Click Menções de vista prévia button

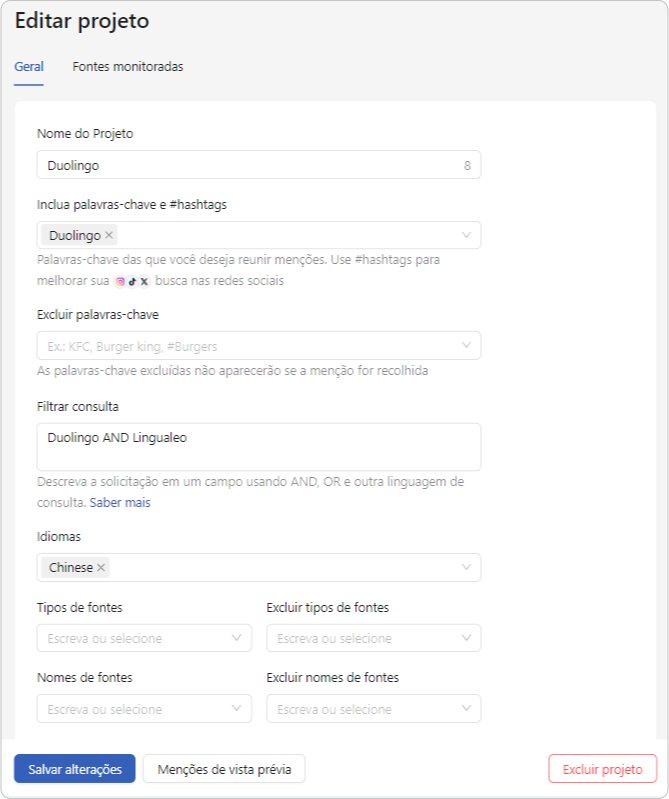224,768
